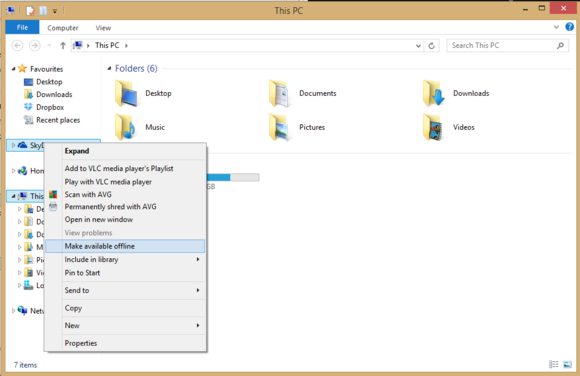Open the Include in library submenu
This screenshot has width=580, height=376.
[x=125, y=259]
